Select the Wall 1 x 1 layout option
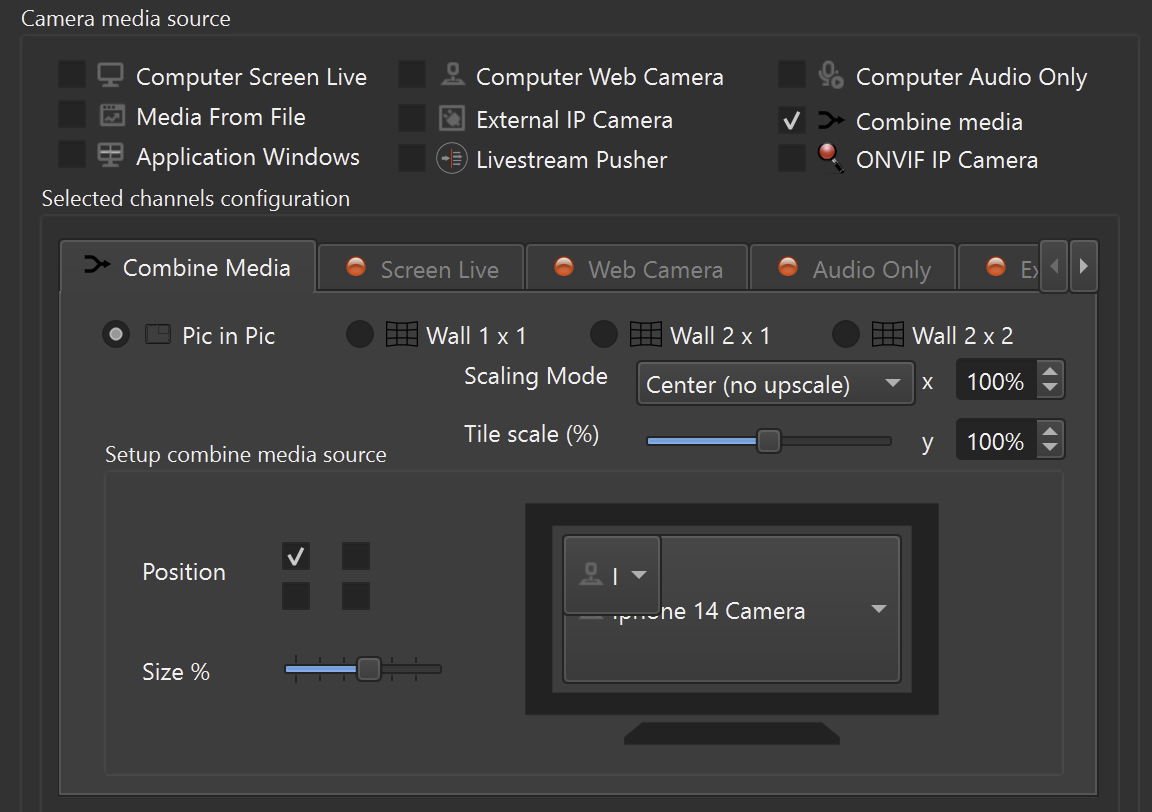The height and width of the screenshot is (812, 1152). pyautogui.click(x=360, y=335)
